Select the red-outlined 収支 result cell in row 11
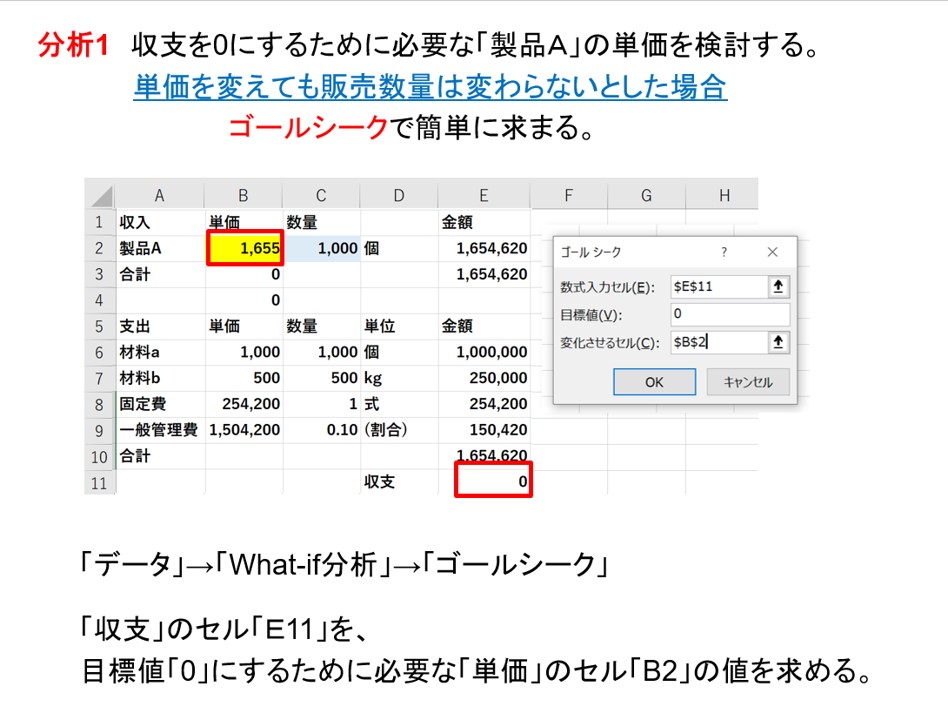 [493, 481]
